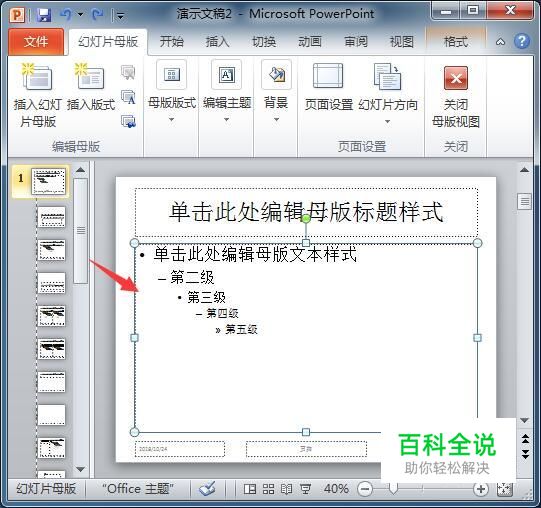Open the PowerPoint Help question mark icon
This screenshot has width=541, height=508.
click(522, 41)
